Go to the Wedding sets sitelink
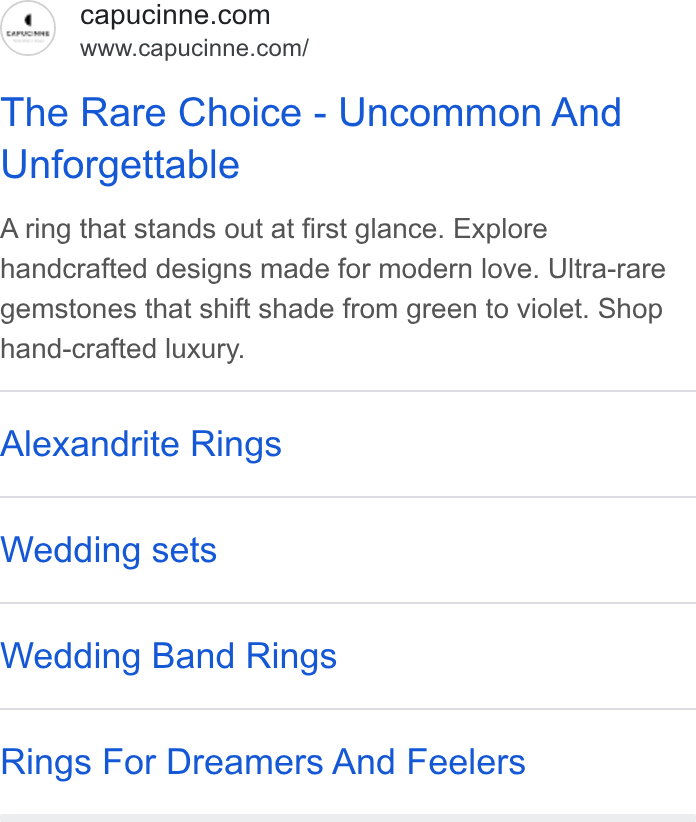This screenshot has width=696, height=822. 108,550
